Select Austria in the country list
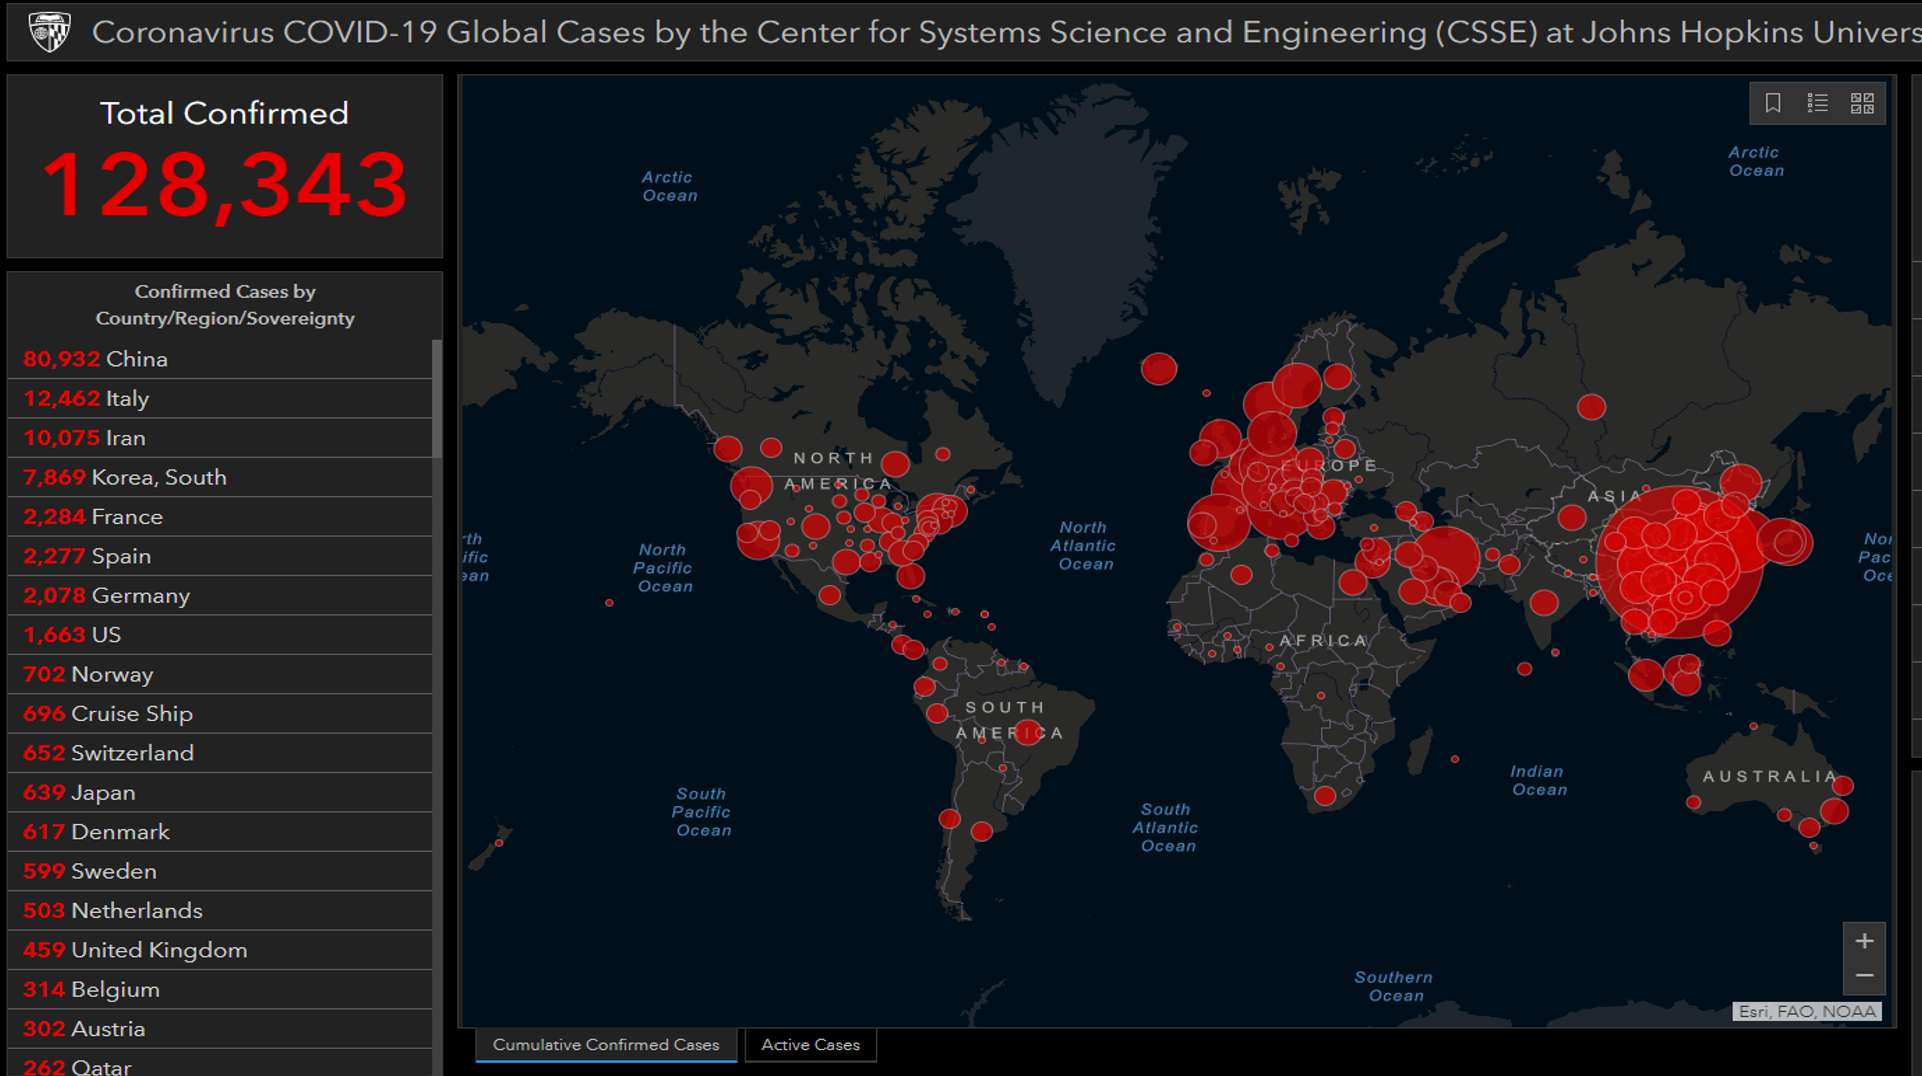This screenshot has height=1076, width=1922. coord(220,1029)
